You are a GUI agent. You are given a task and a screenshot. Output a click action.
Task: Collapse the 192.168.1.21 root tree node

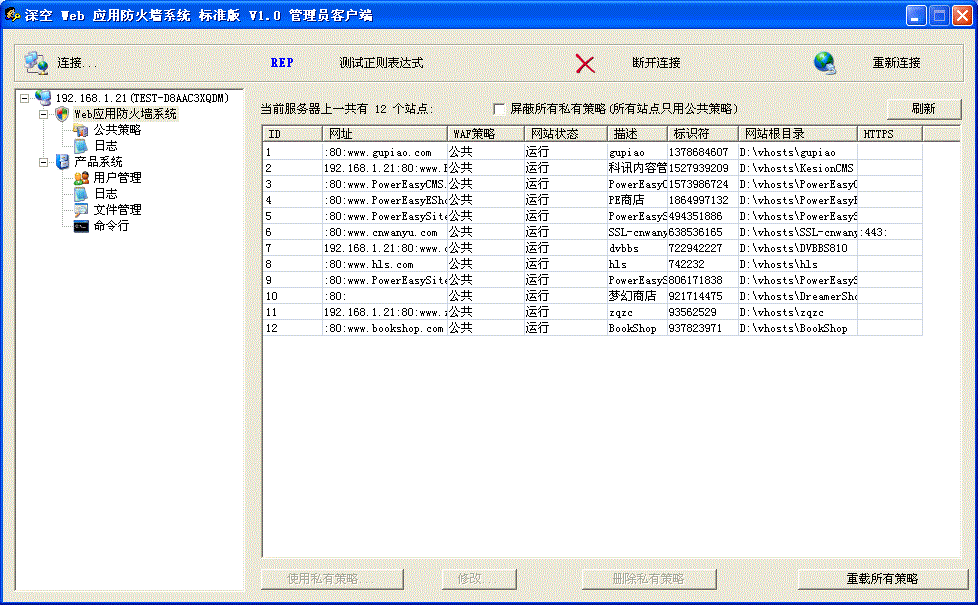(x=24, y=98)
